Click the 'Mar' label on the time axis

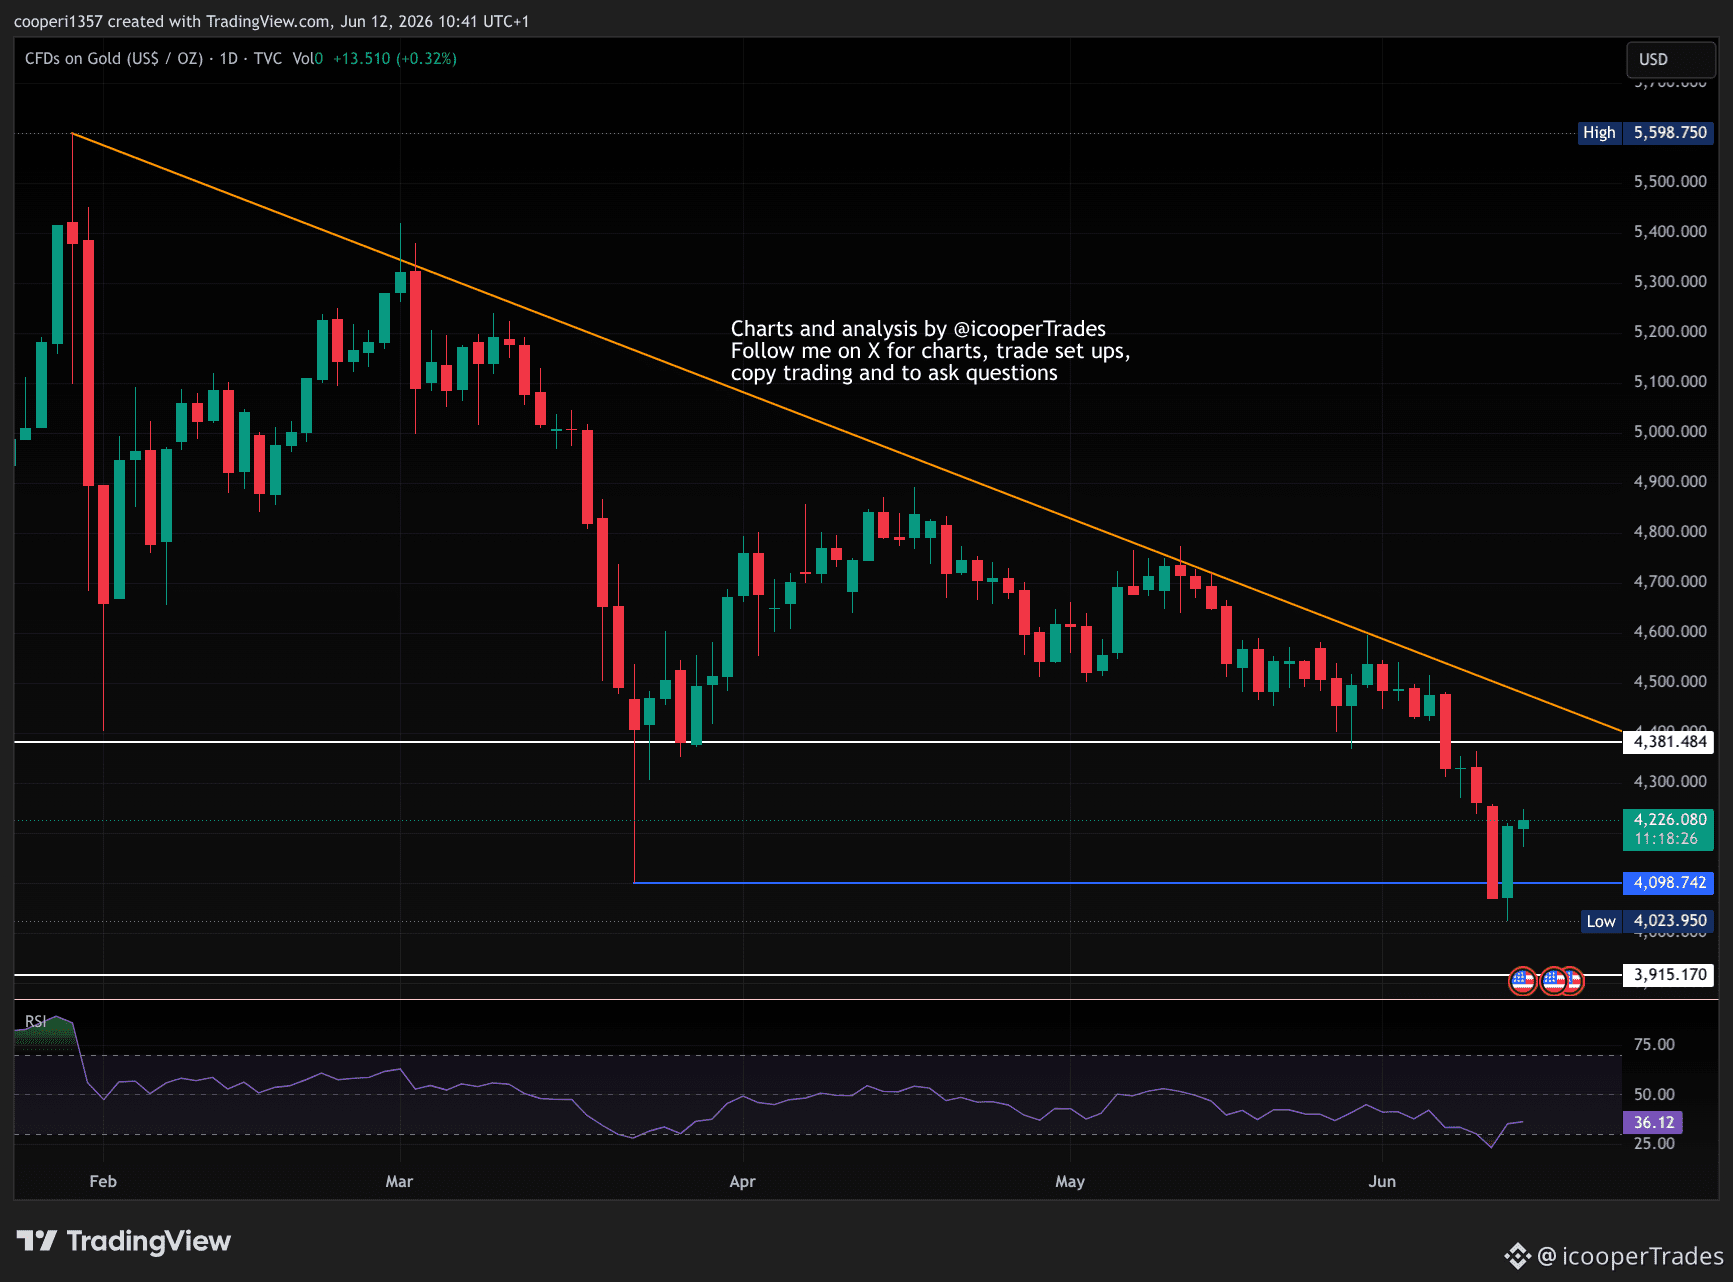point(399,1182)
